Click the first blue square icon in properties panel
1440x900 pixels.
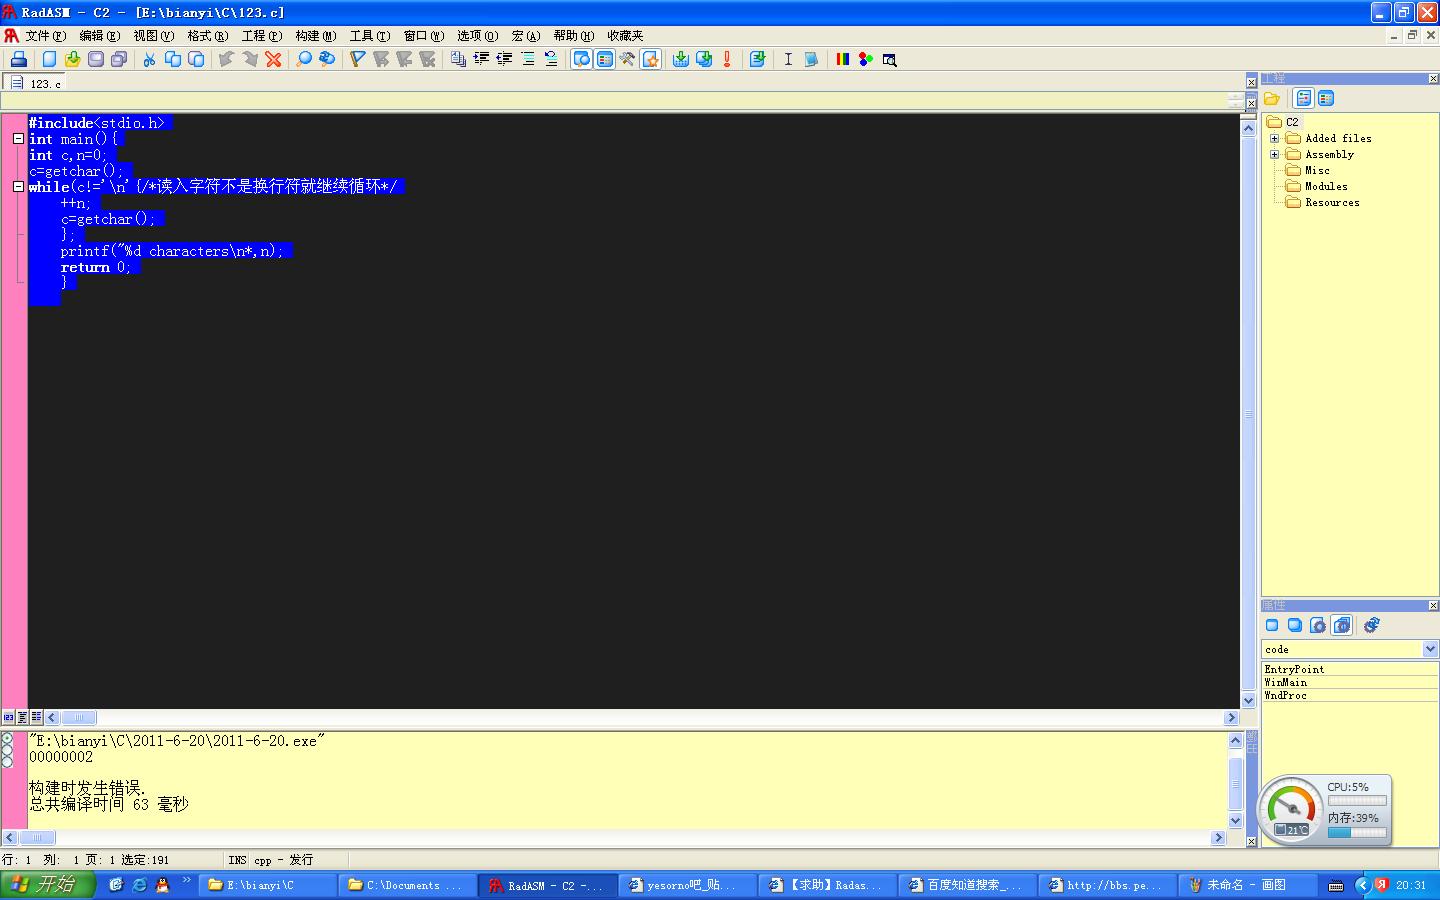(1272, 625)
